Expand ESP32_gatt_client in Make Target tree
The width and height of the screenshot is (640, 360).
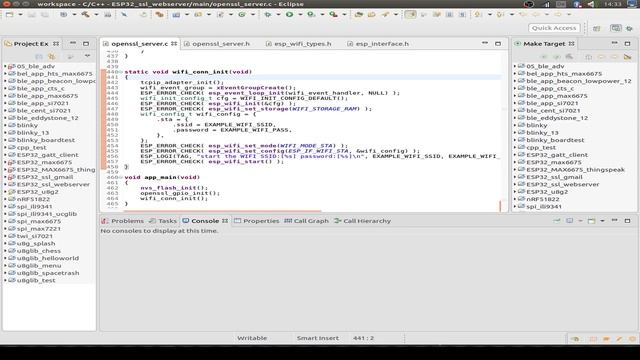point(515,155)
